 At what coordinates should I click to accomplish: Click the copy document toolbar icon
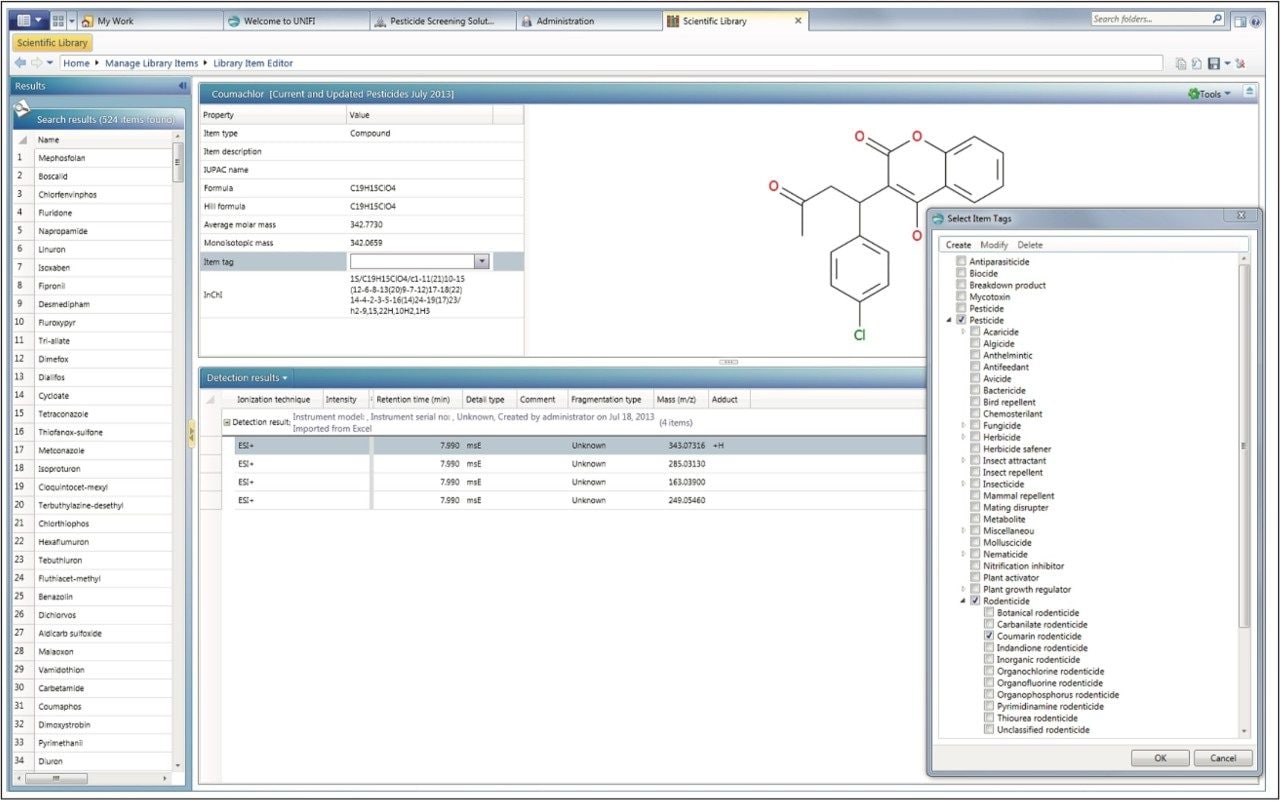pos(1181,64)
